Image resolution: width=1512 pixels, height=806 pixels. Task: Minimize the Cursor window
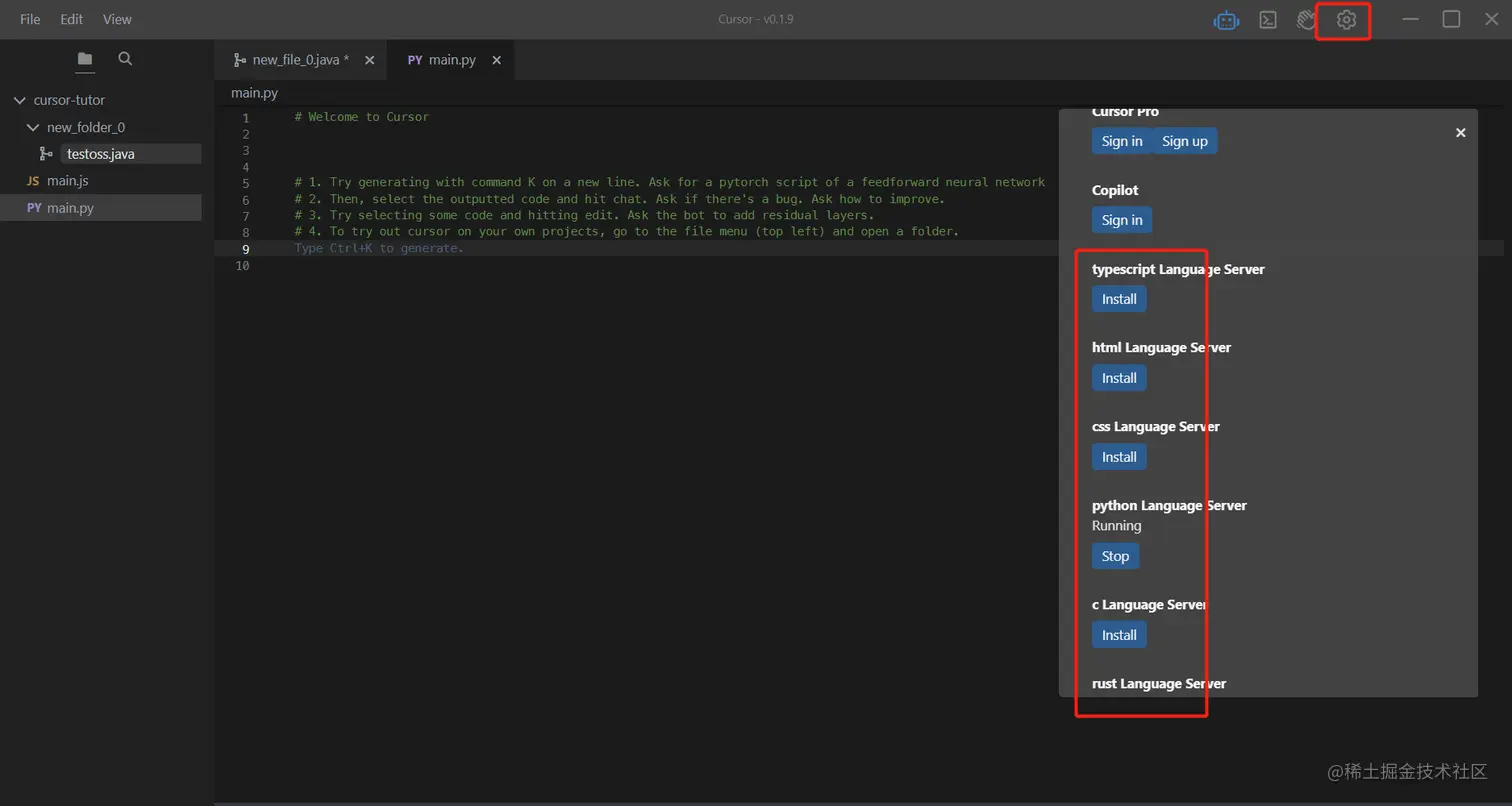point(1410,19)
